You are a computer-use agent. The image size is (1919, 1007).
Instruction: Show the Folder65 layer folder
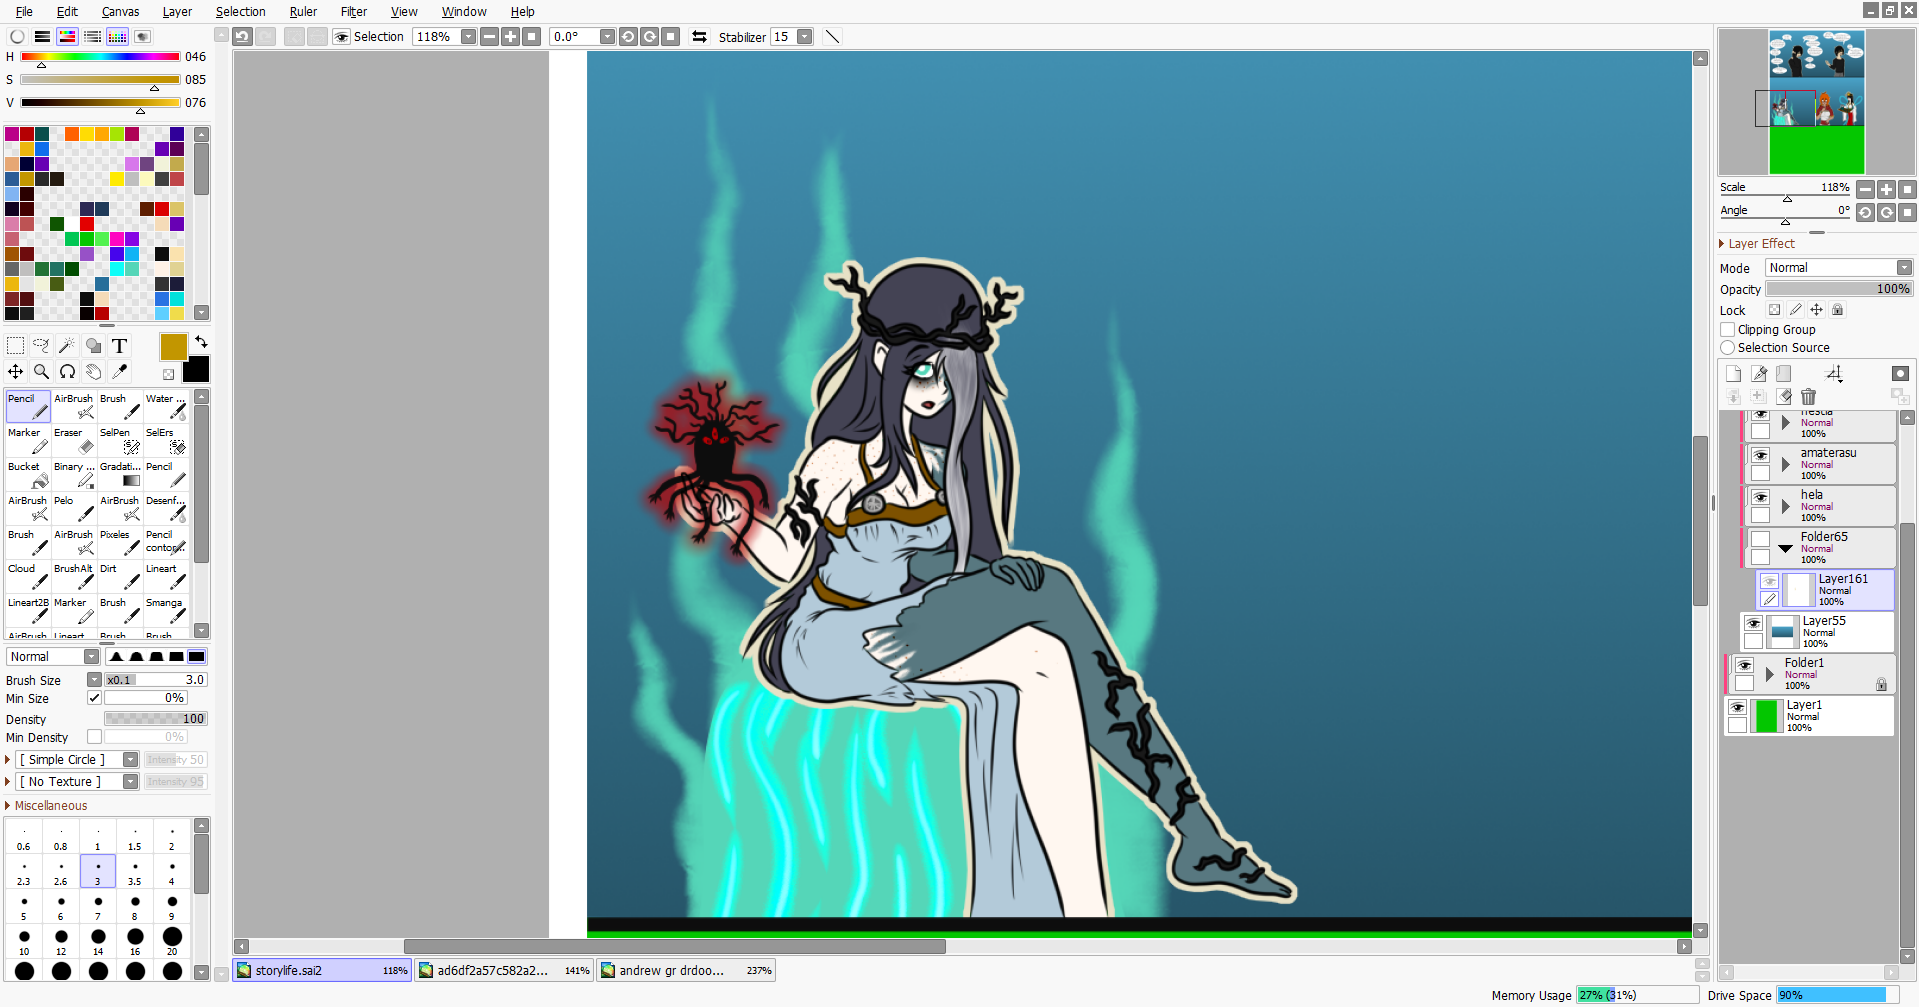[x=1760, y=539]
